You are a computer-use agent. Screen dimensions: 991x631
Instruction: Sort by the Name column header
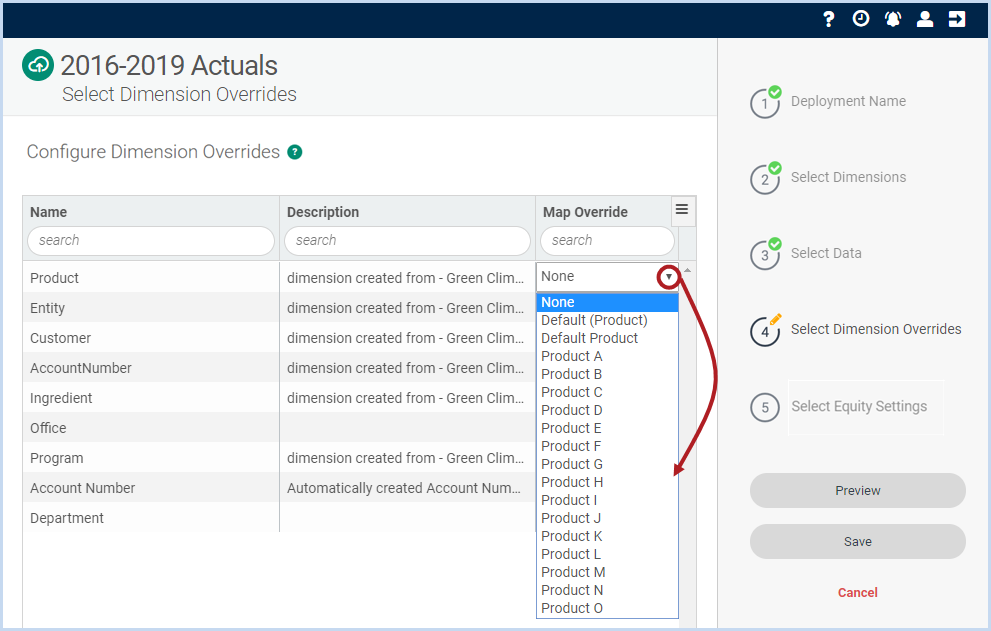[49, 212]
